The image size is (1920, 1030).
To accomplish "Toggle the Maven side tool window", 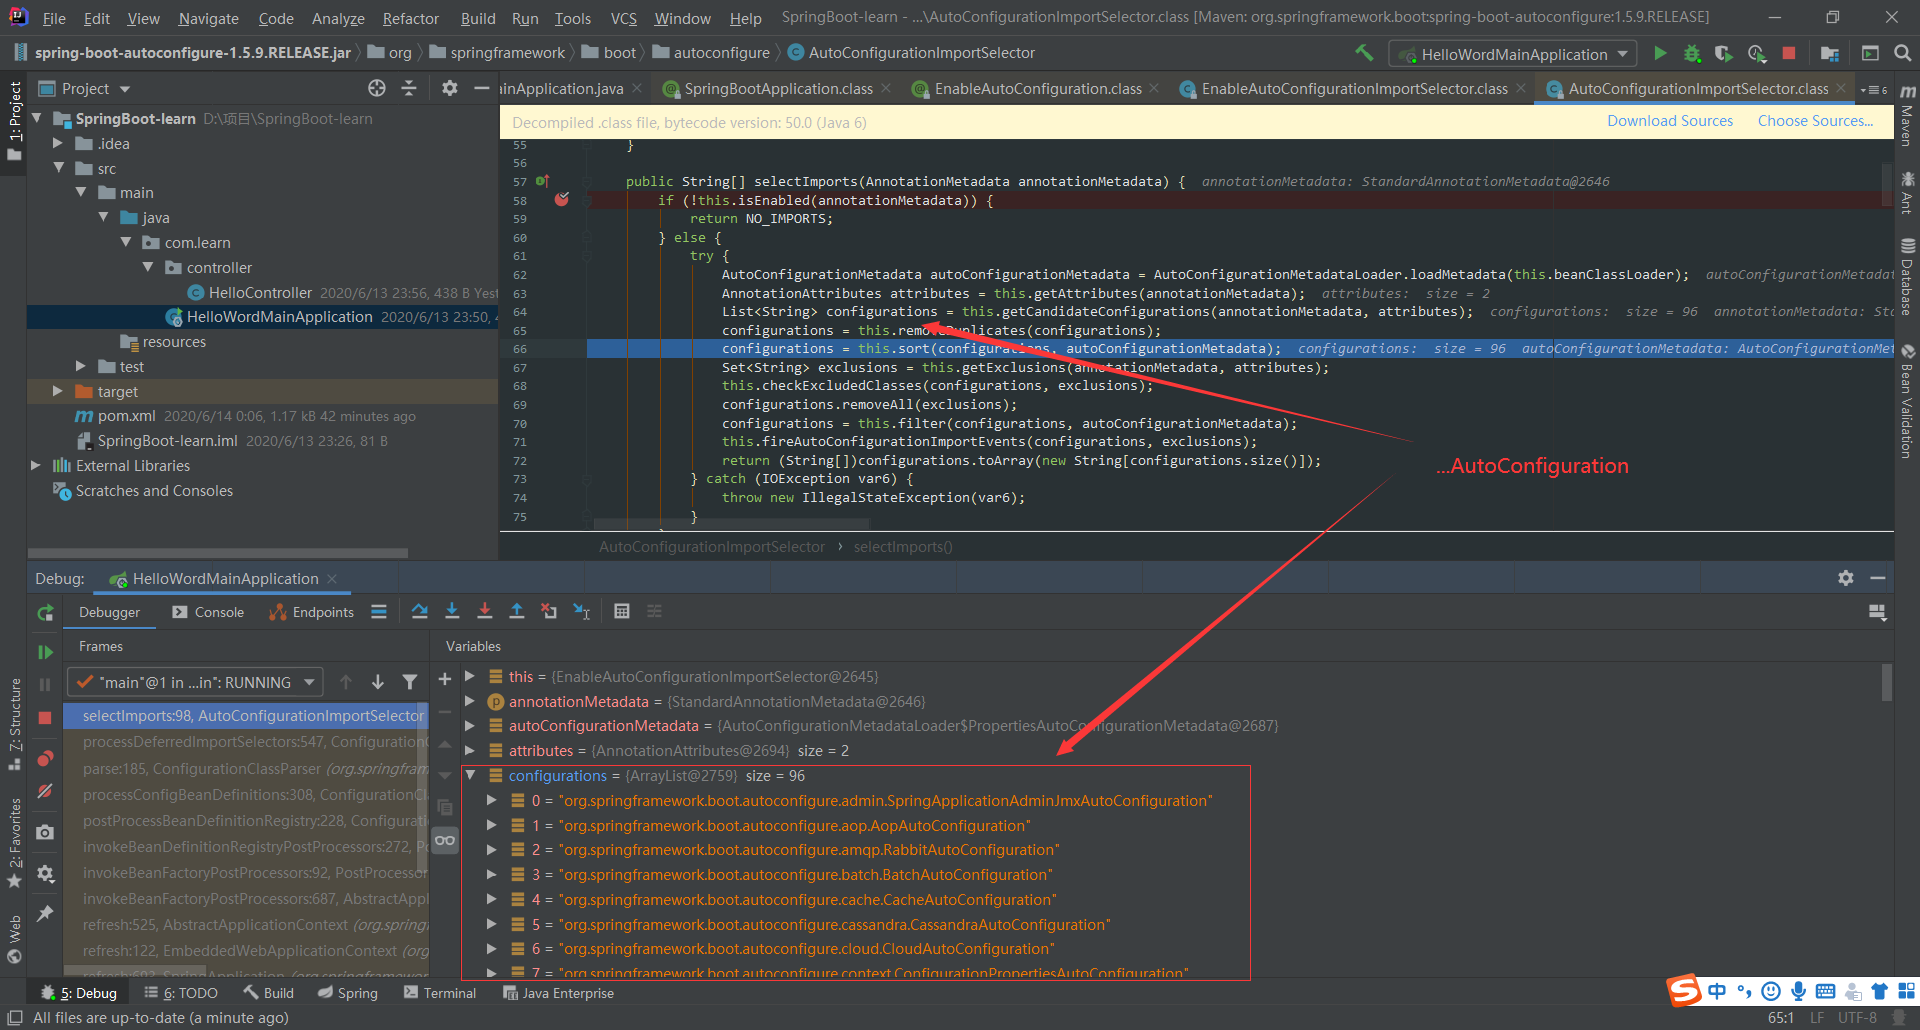I will 1907,117.
